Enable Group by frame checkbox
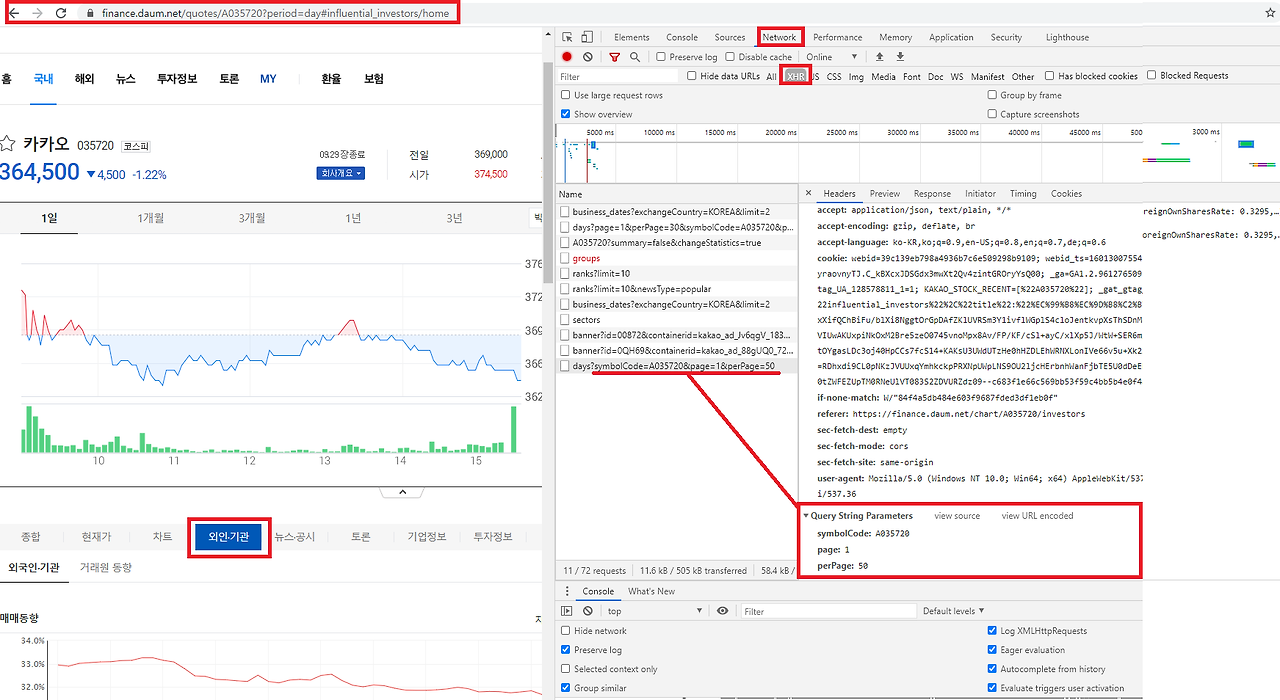Screen dimensions: 1280x700 point(992,95)
